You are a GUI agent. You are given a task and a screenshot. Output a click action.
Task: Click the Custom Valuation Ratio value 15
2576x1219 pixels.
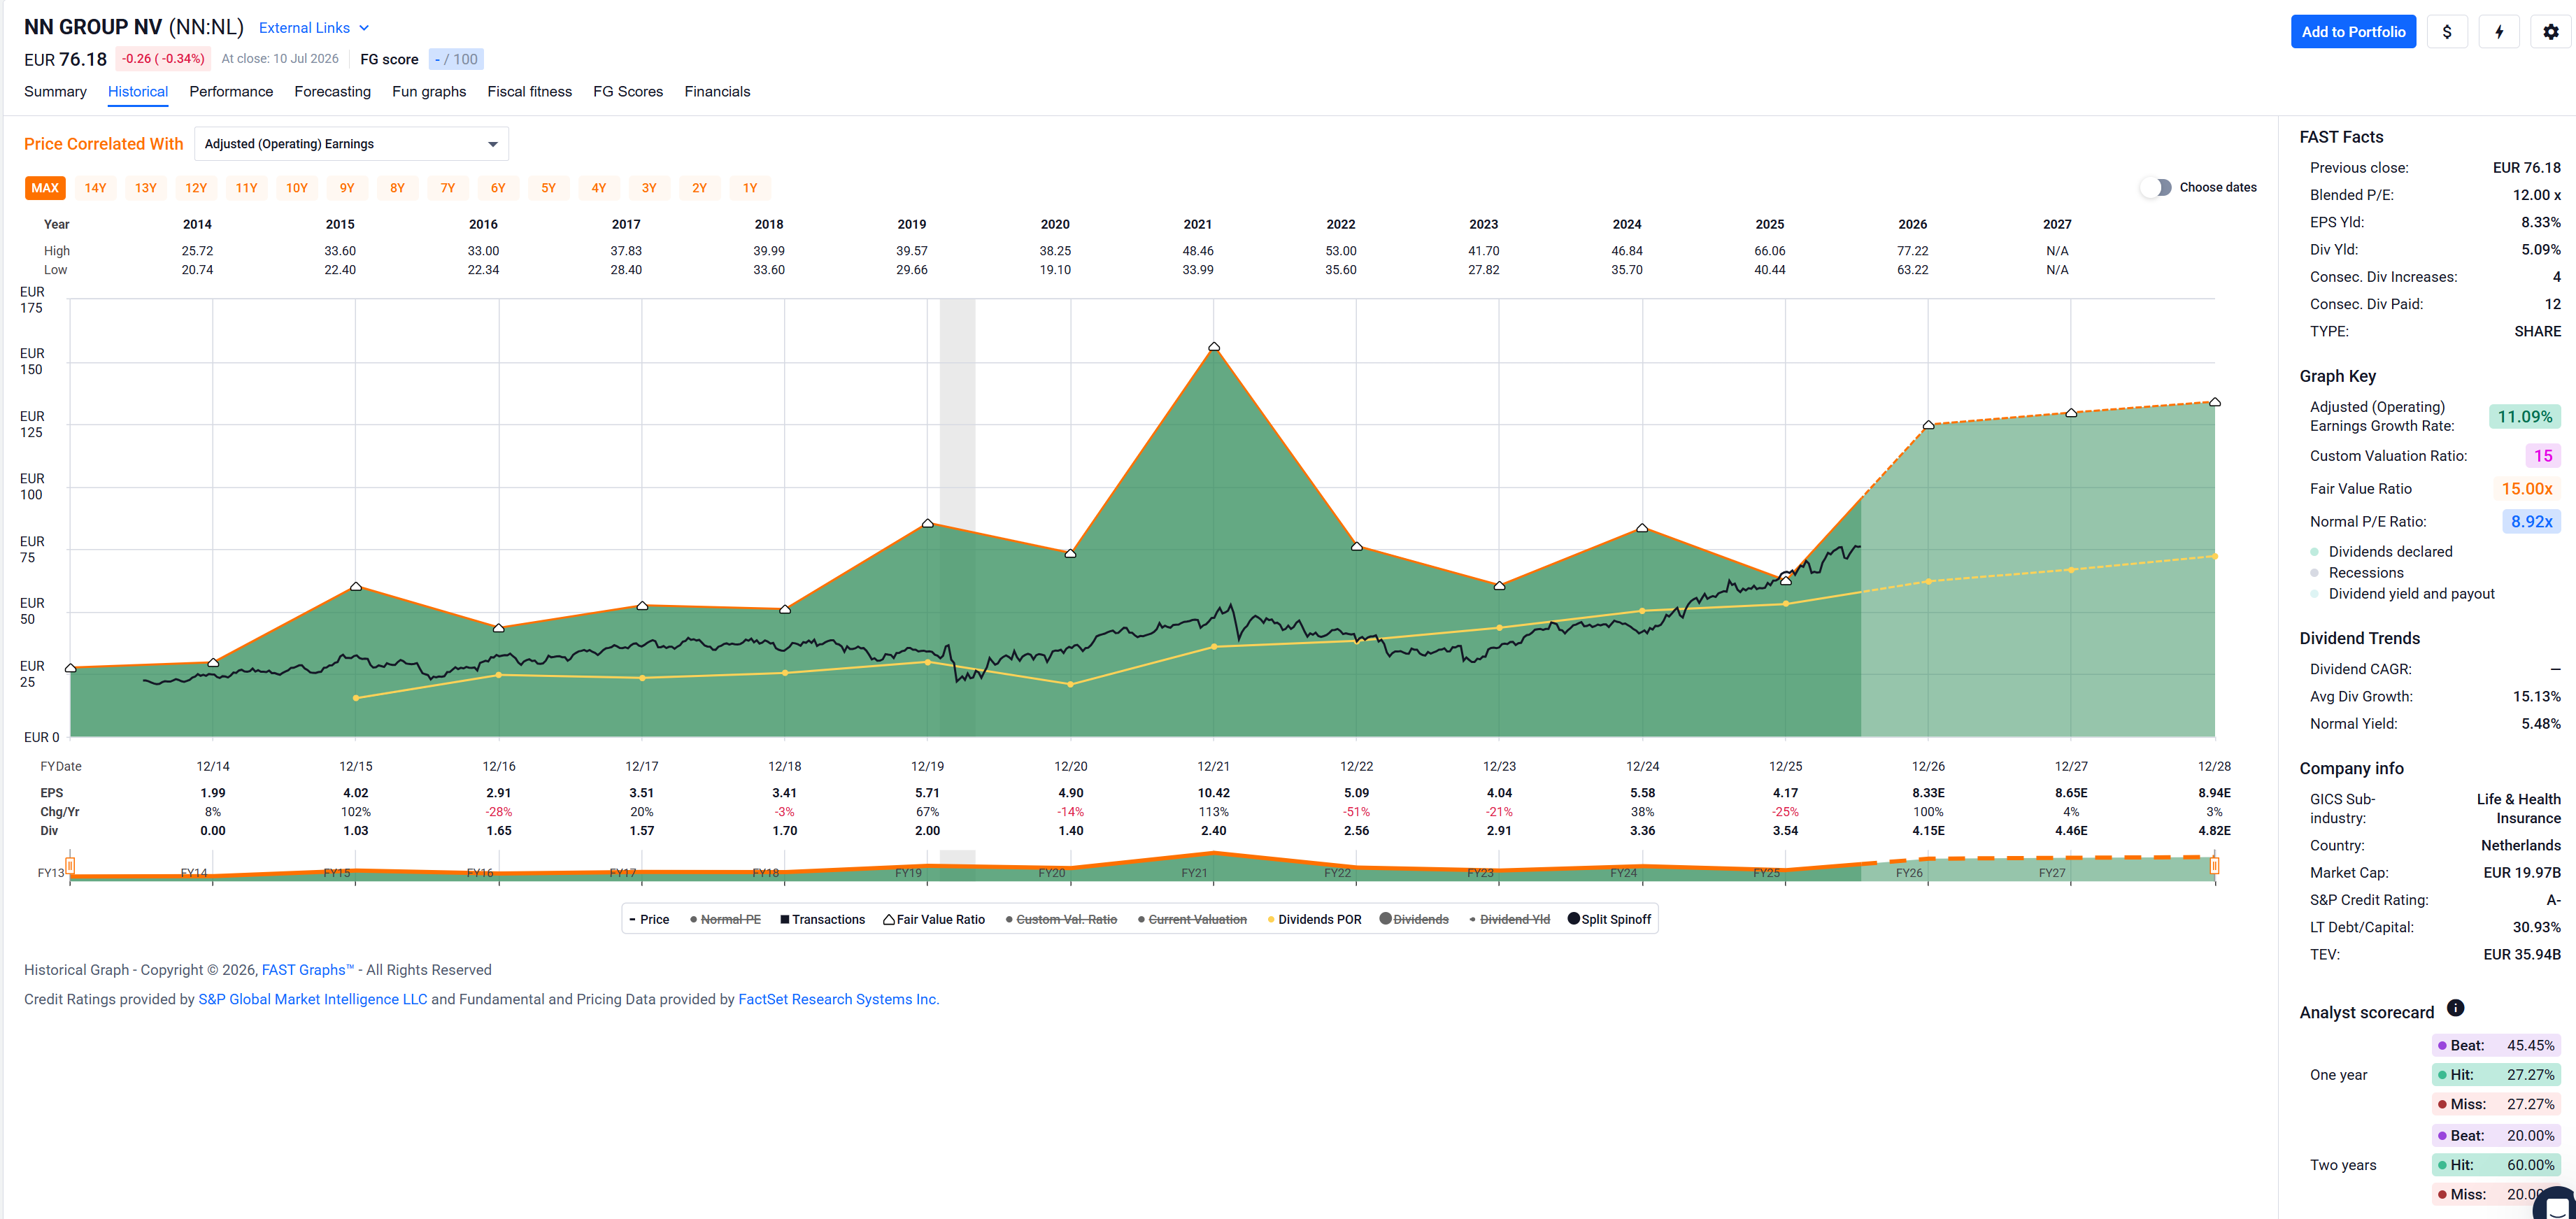click(x=2543, y=456)
